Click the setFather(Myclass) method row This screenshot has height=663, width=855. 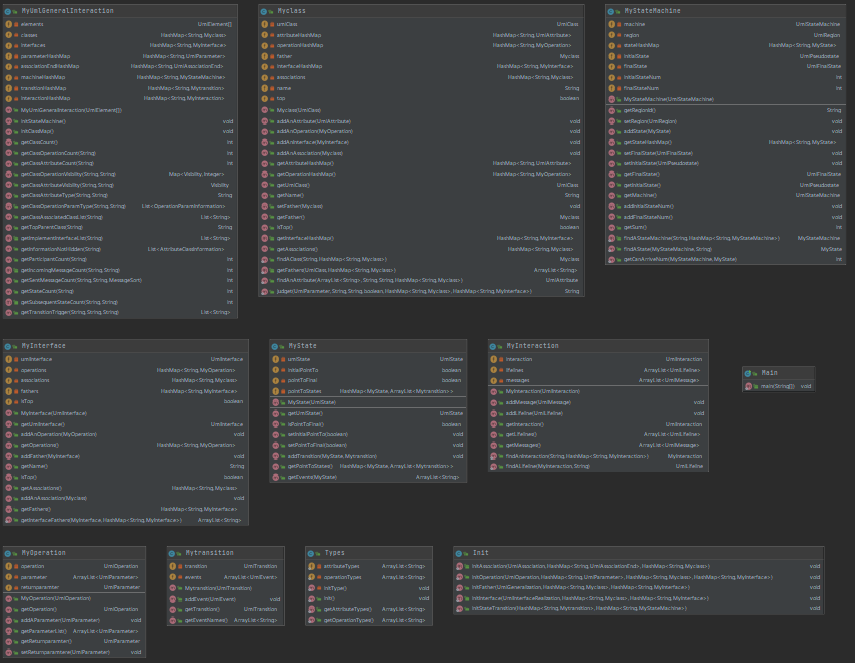tap(421, 206)
